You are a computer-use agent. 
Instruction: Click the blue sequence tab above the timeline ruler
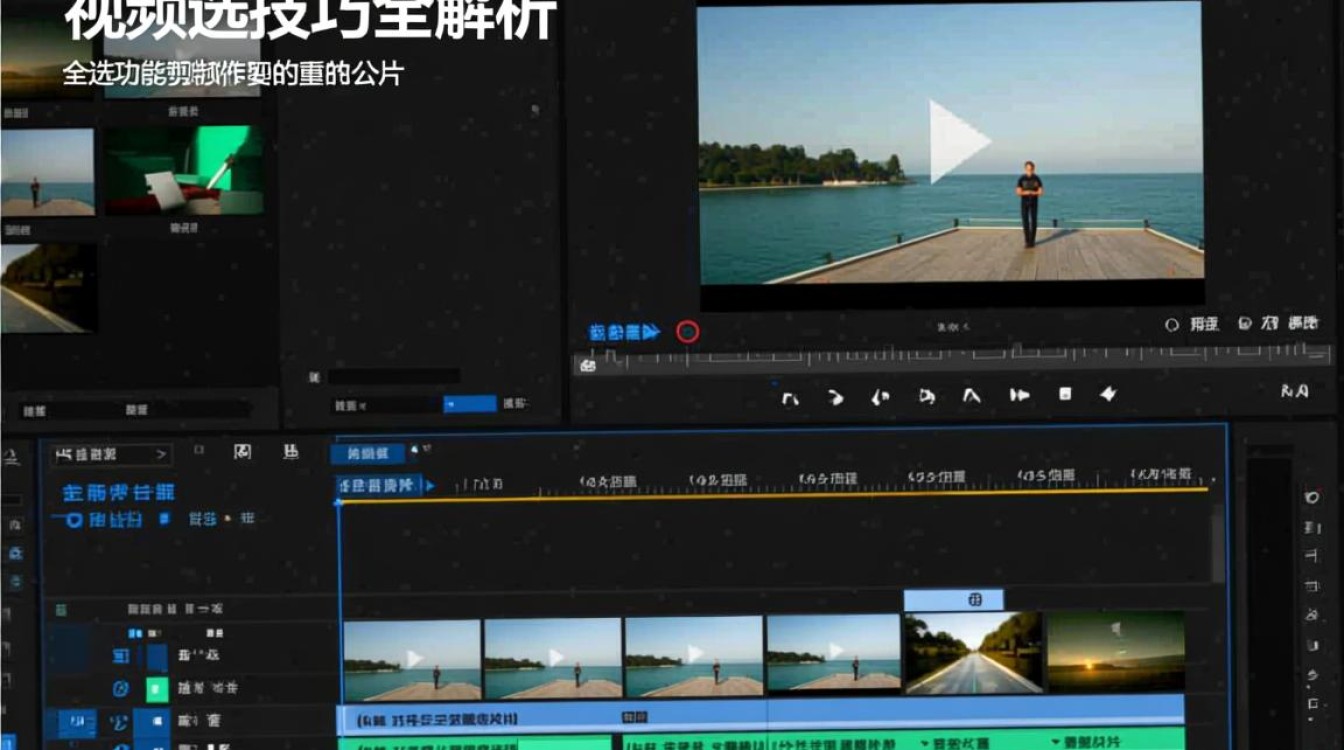tap(367, 453)
